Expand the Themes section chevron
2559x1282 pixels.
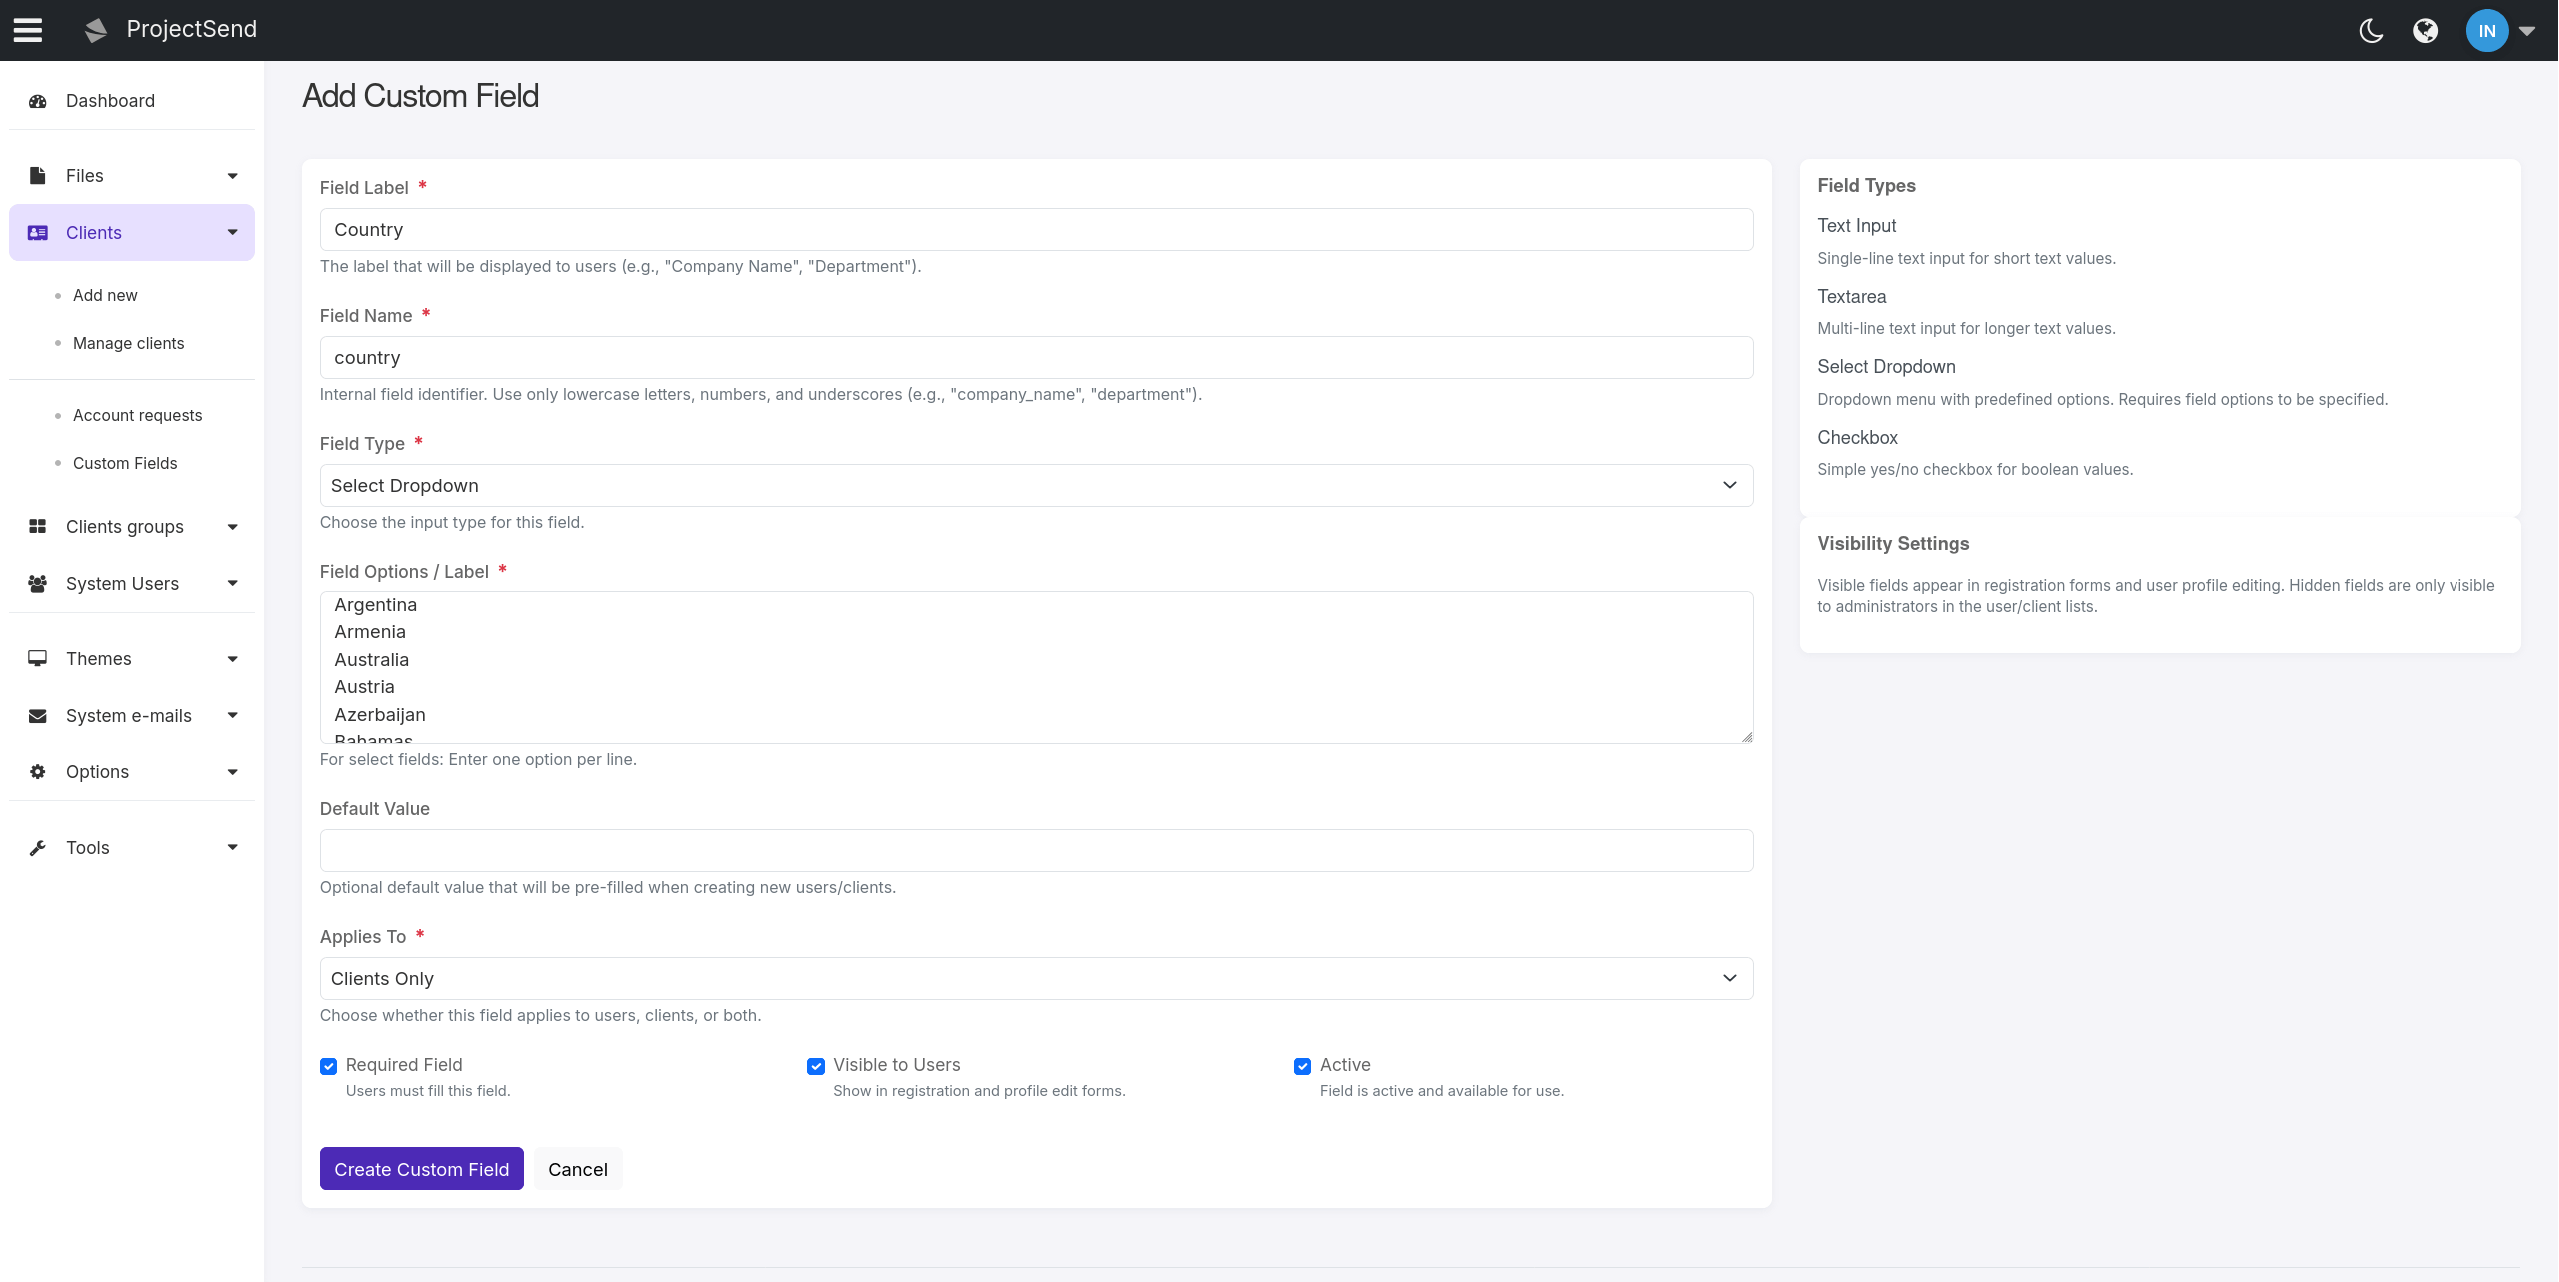point(232,658)
